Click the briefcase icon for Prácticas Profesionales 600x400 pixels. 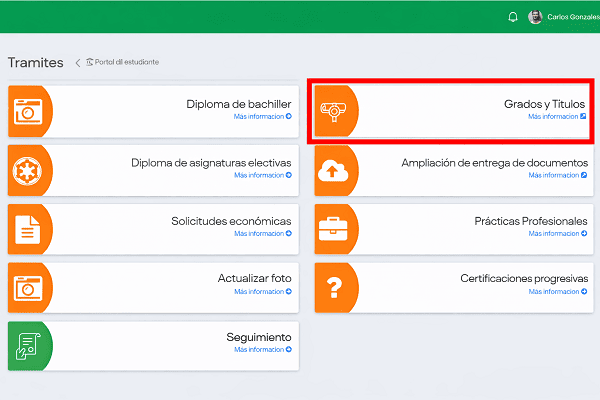click(333, 228)
